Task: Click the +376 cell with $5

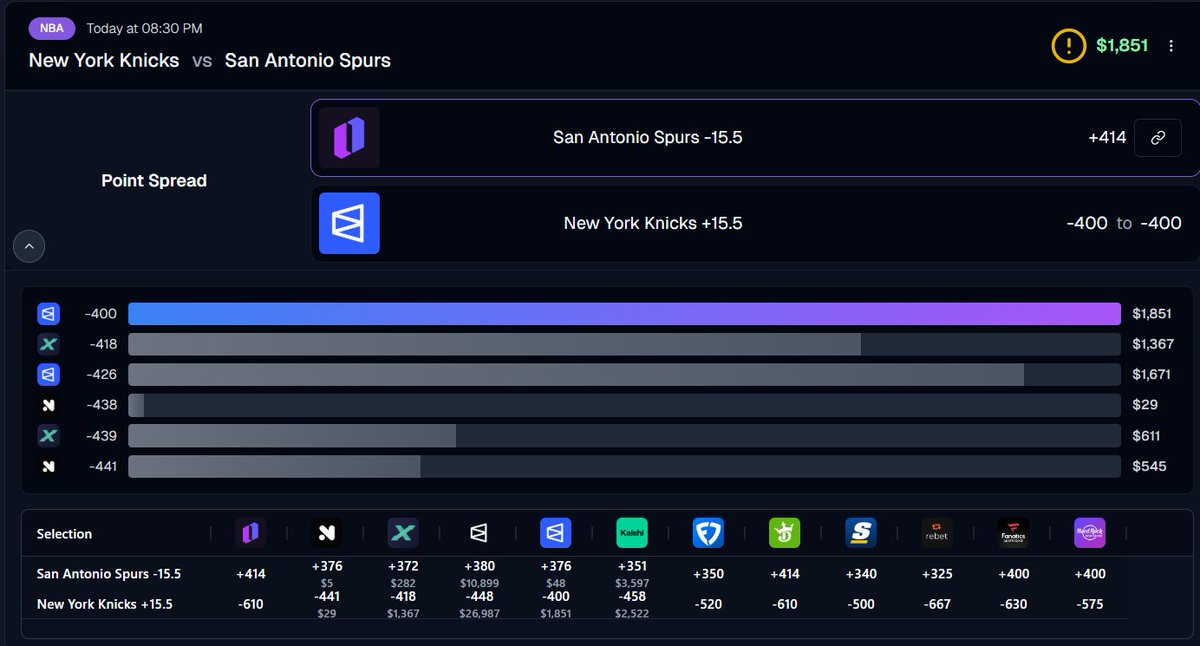Action: pos(327,573)
